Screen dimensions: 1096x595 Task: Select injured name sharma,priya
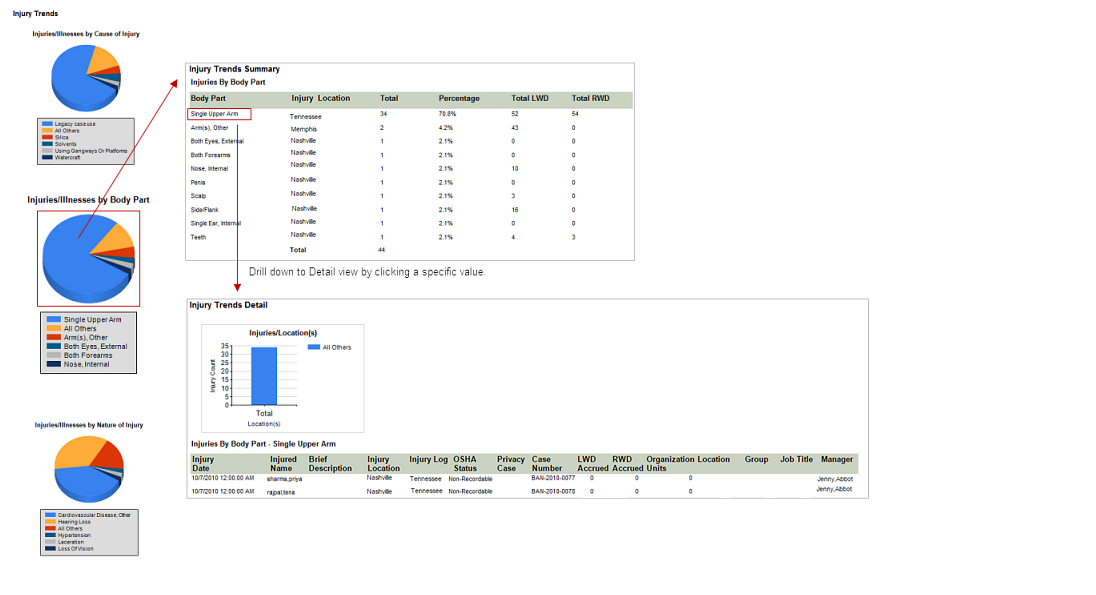pyautogui.click(x=284, y=479)
